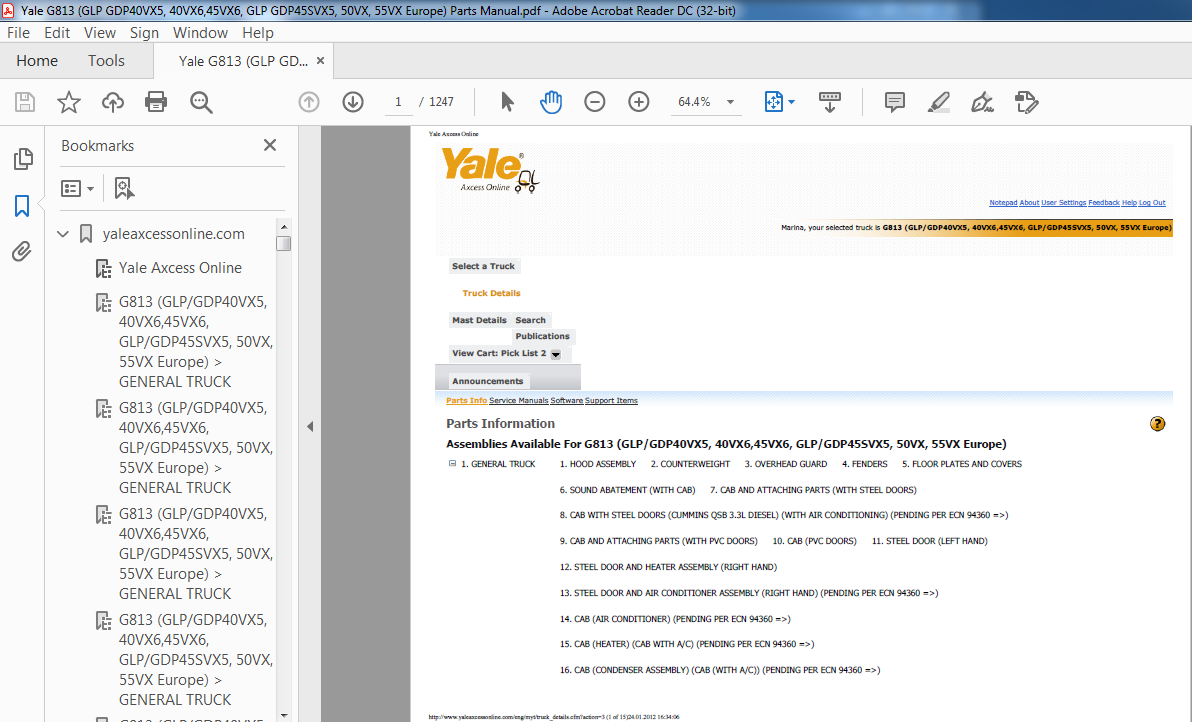Open the Sign menu
The height and width of the screenshot is (722, 1192).
(x=144, y=33)
